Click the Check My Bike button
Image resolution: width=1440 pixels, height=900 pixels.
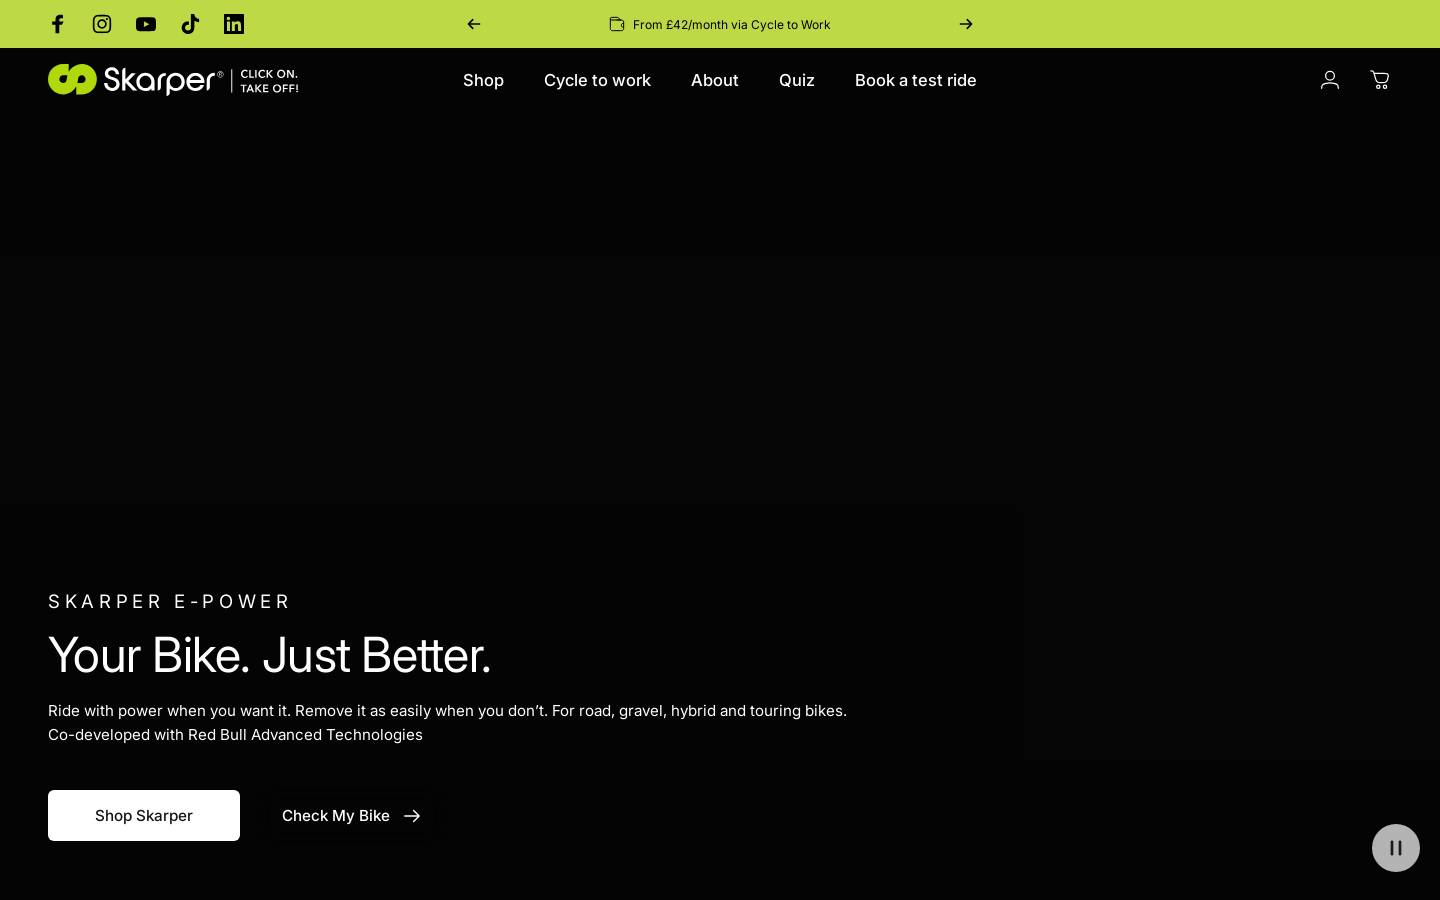click(351, 816)
